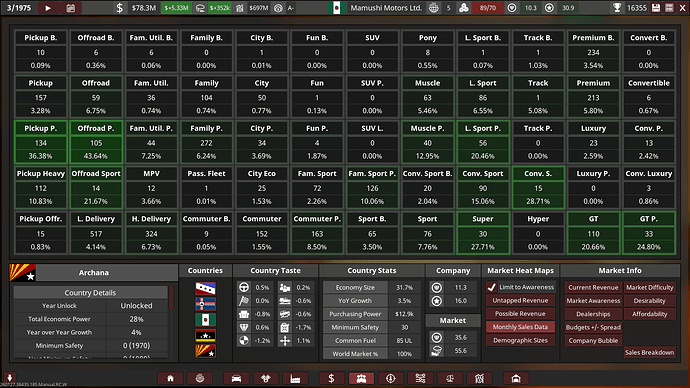The width and height of the screenshot is (690, 388).
Task: Select the green-white-red country flag
Action: click(x=206, y=320)
